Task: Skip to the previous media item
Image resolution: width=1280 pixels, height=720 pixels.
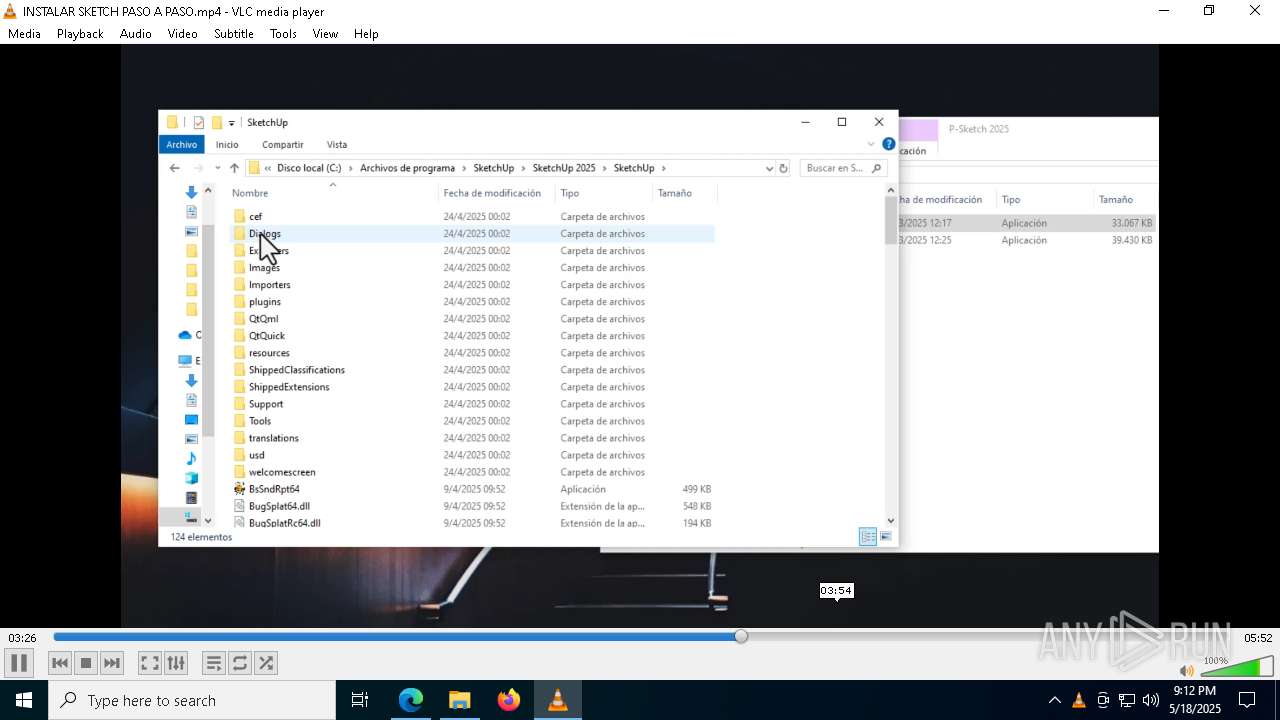Action: (x=60, y=663)
